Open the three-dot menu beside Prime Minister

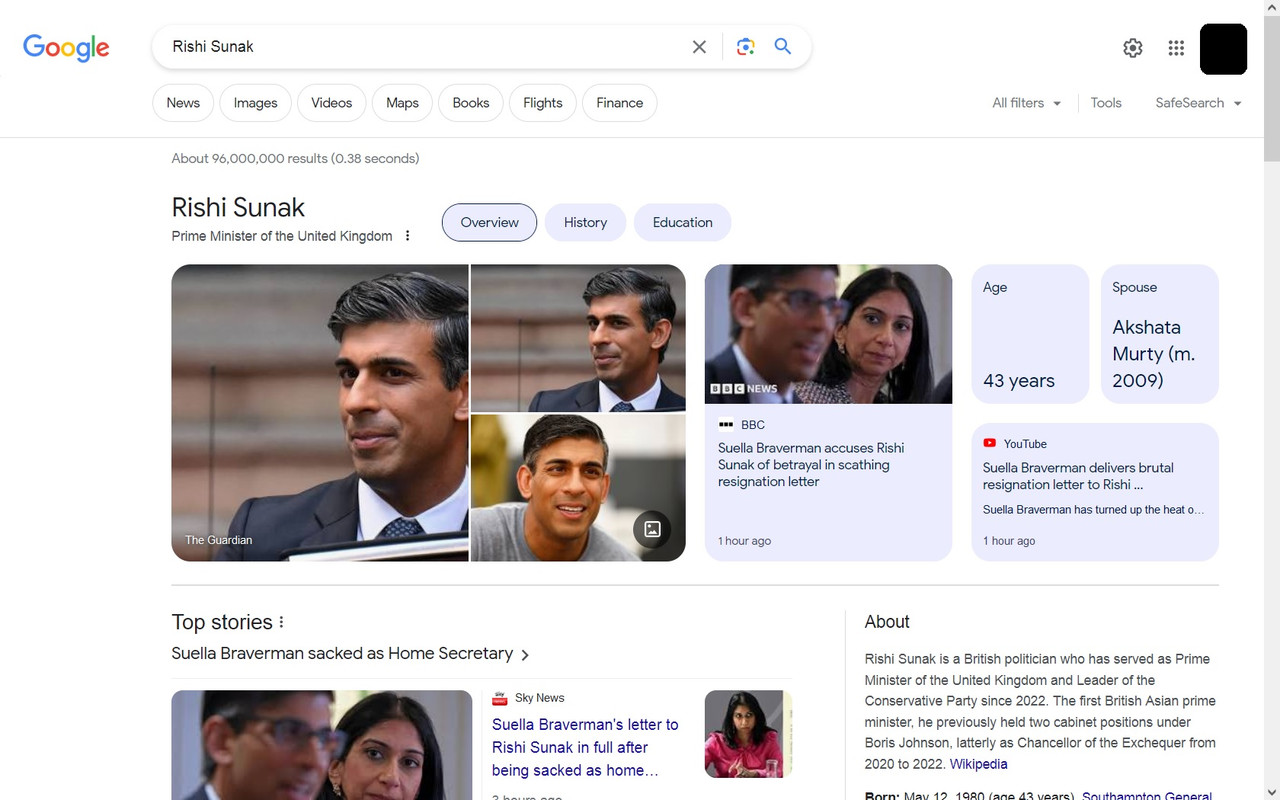pyautogui.click(x=407, y=235)
